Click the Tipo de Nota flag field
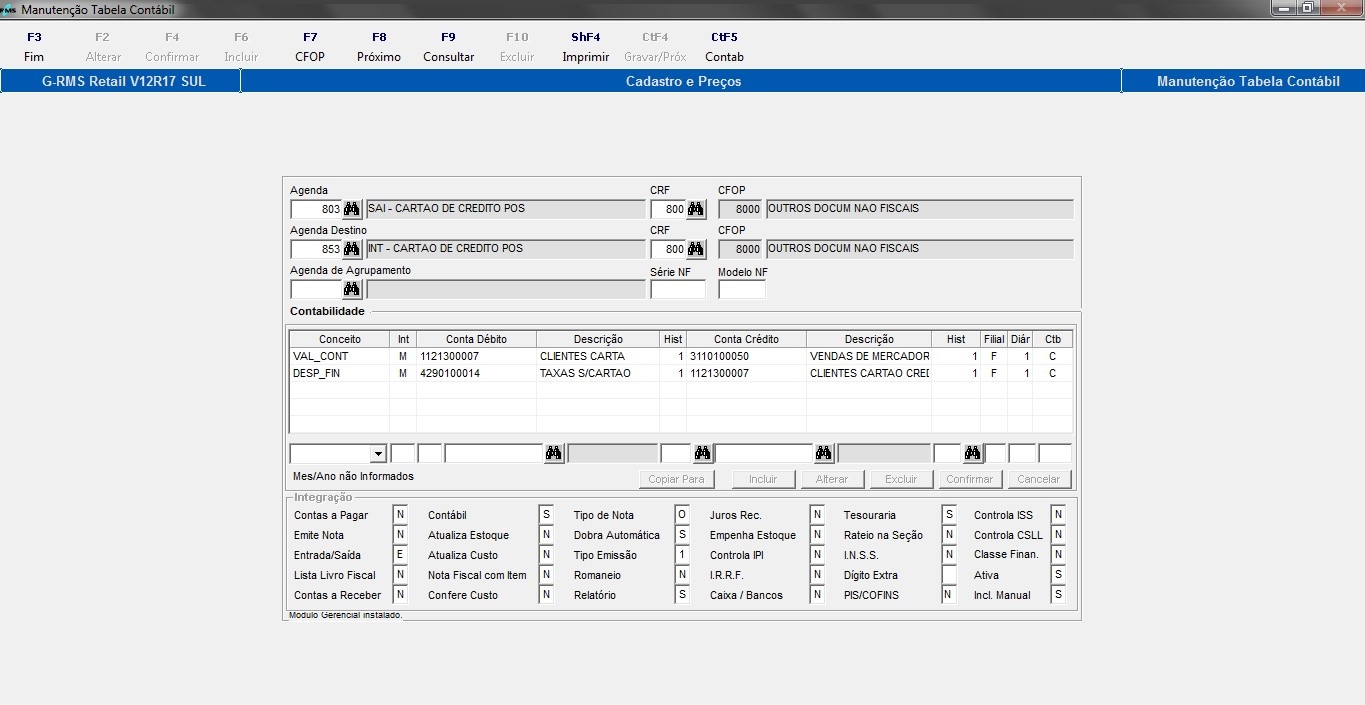 (682, 515)
